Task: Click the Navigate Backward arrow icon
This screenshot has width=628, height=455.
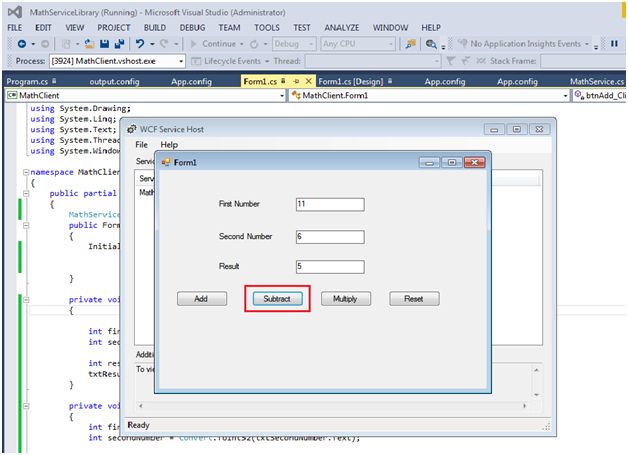Action: [x=22, y=44]
